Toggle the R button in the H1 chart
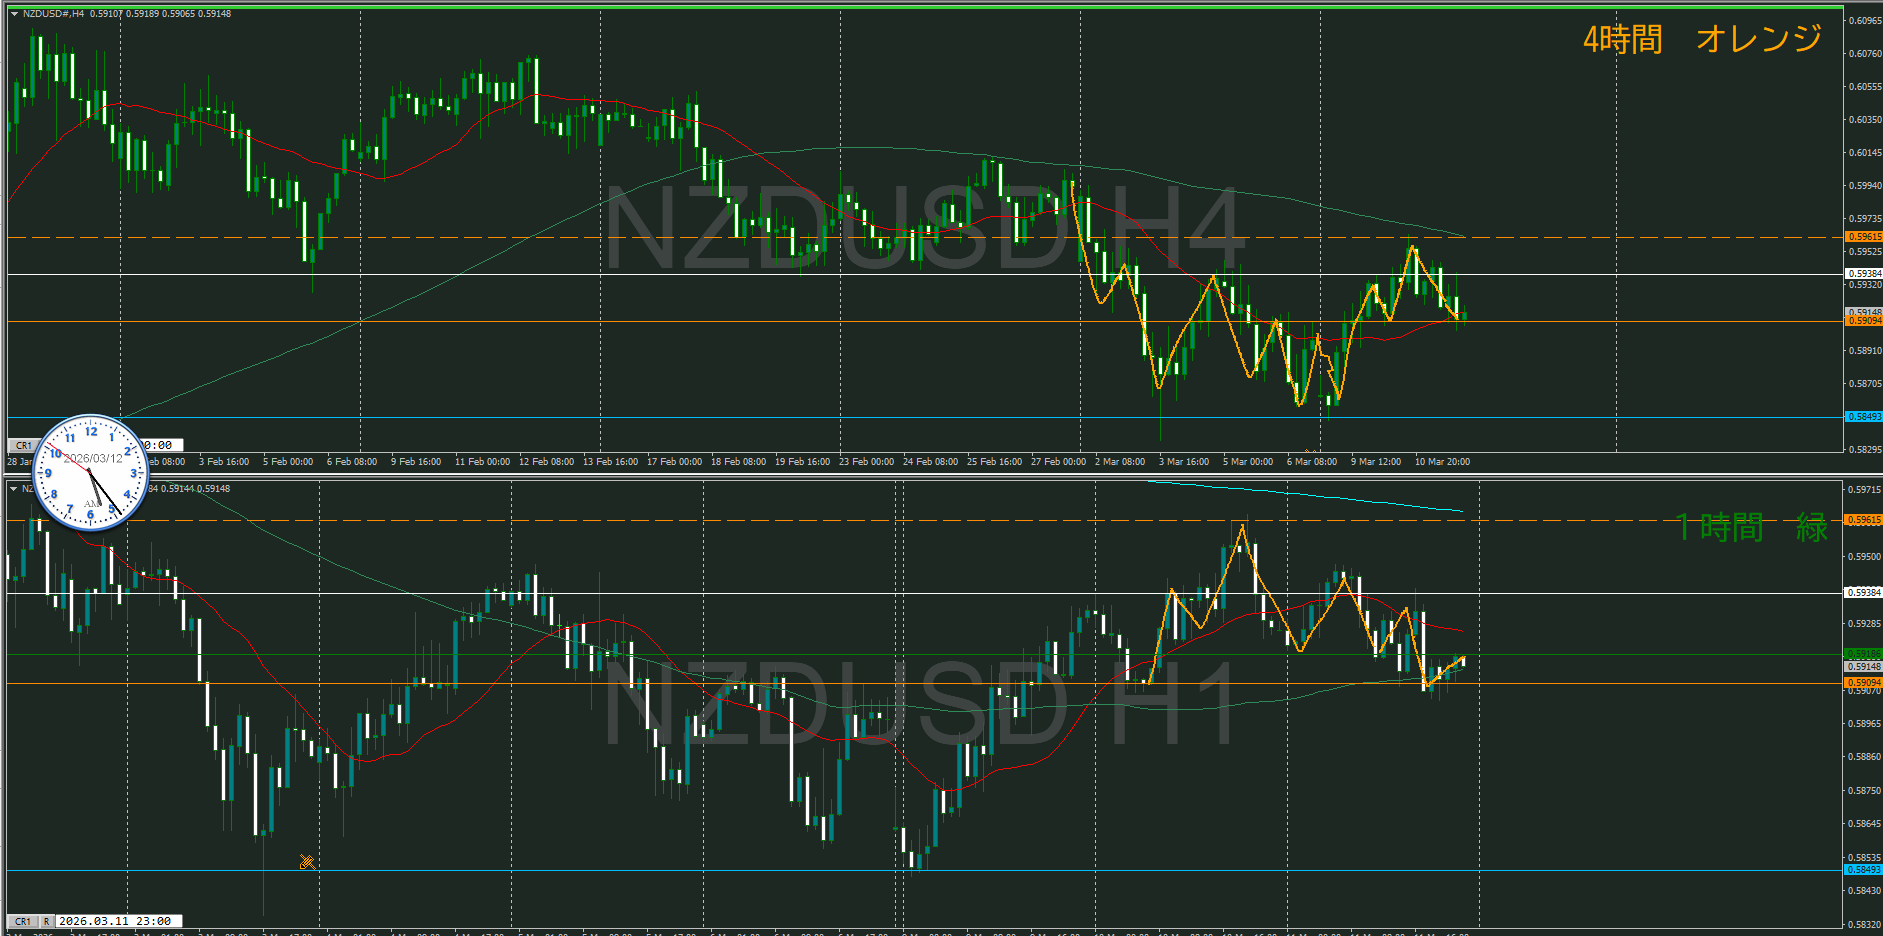The width and height of the screenshot is (1883, 936). click(x=46, y=921)
